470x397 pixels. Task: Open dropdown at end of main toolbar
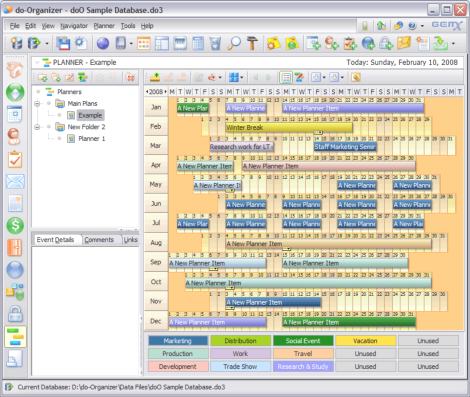tap(453, 43)
